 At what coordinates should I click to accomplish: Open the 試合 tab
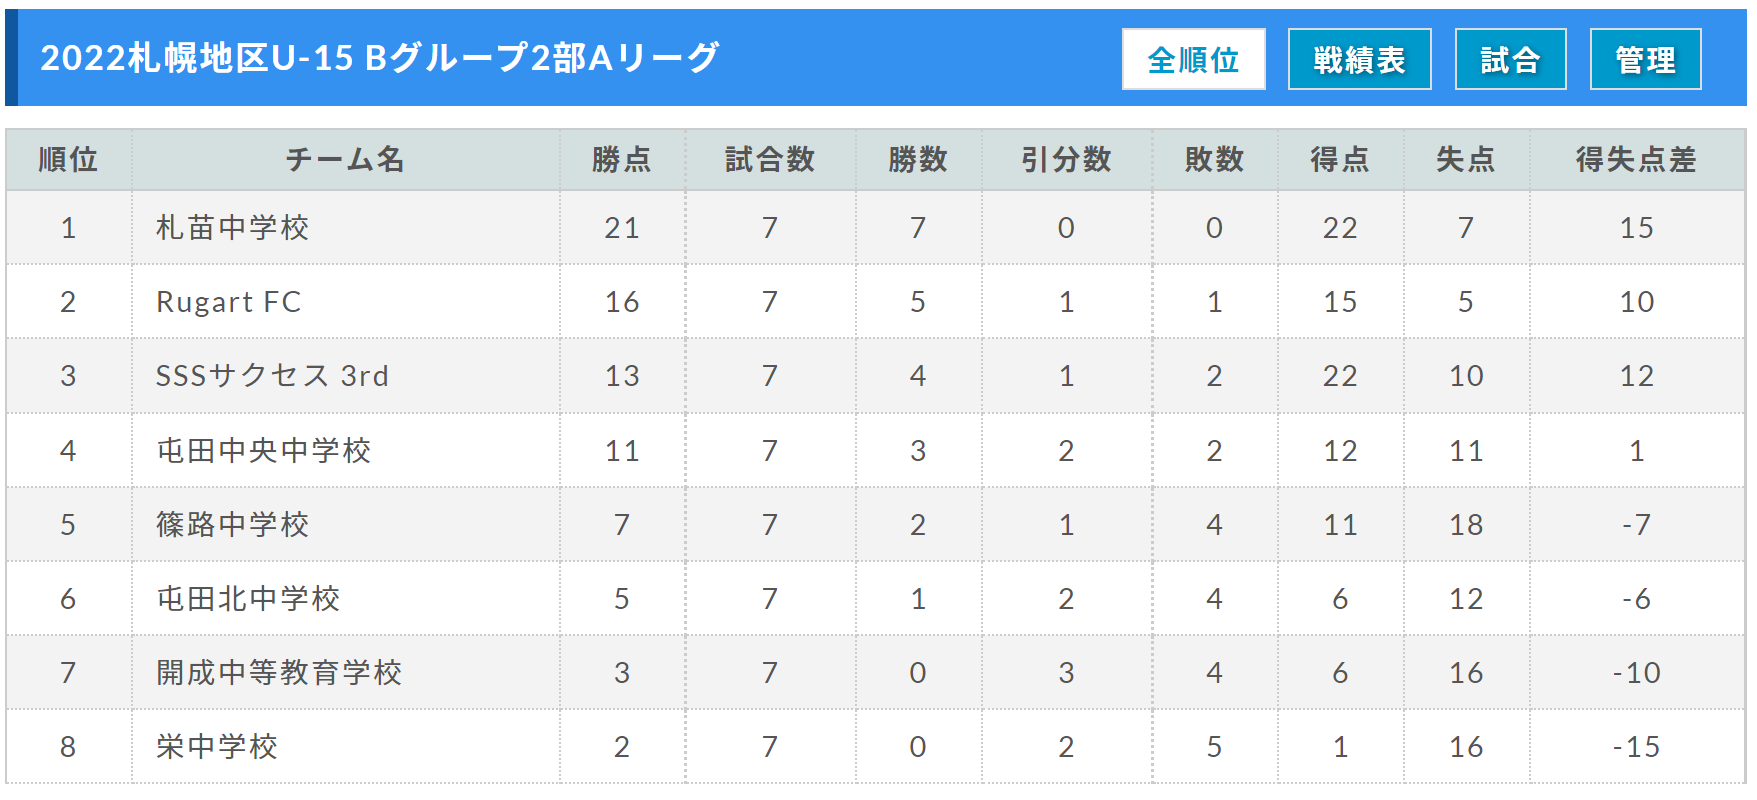(x=1510, y=60)
